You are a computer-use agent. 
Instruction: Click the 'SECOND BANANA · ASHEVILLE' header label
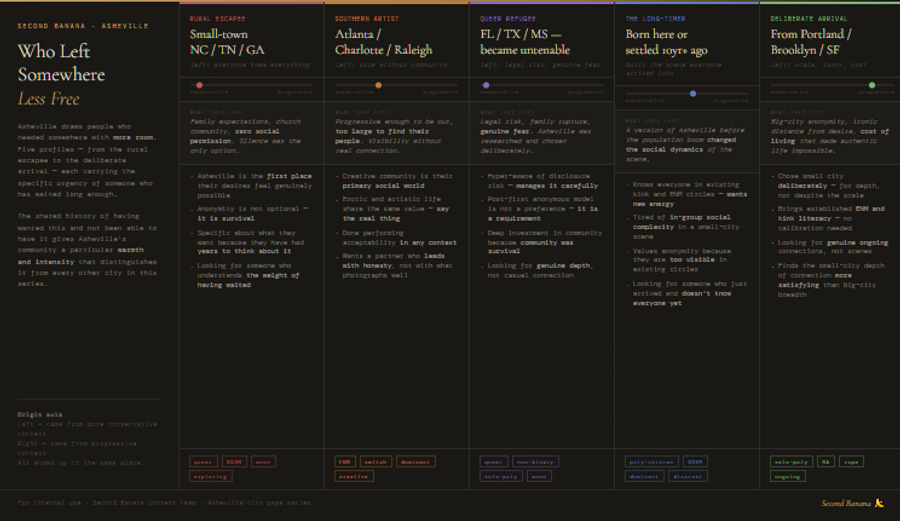pyautogui.click(x=83, y=26)
